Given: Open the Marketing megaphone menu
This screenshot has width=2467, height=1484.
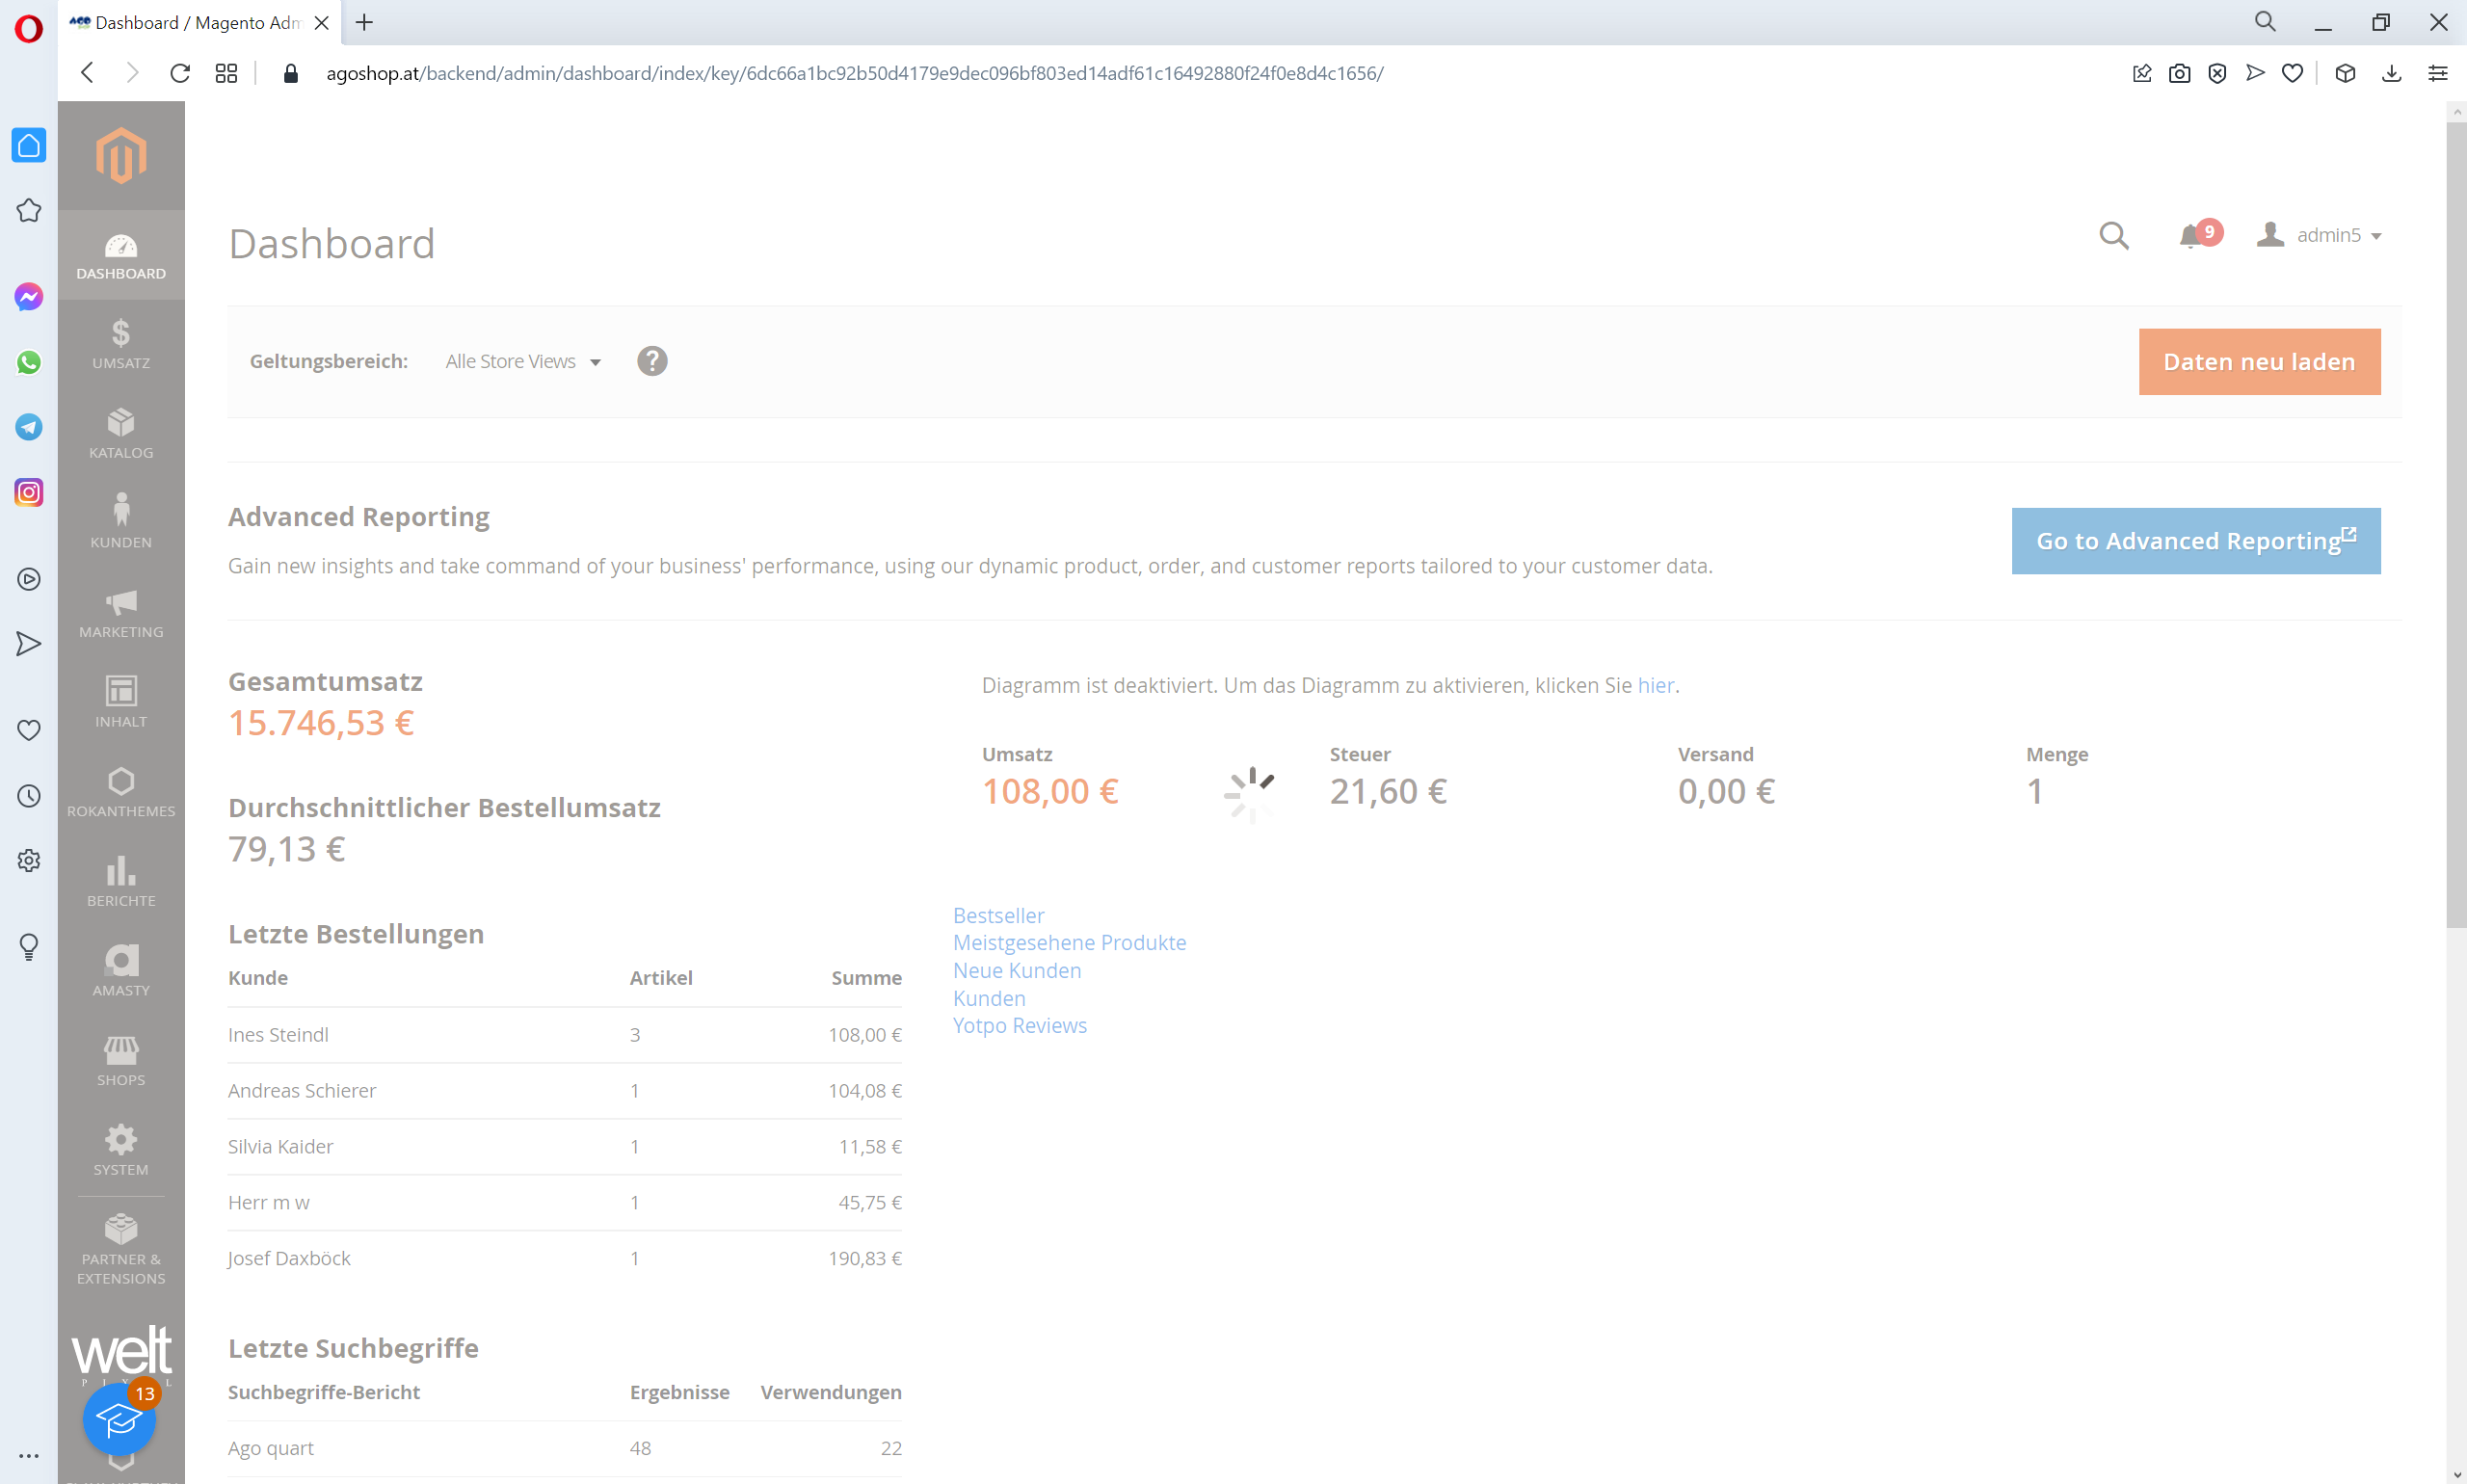Looking at the screenshot, I should pyautogui.click(x=121, y=613).
